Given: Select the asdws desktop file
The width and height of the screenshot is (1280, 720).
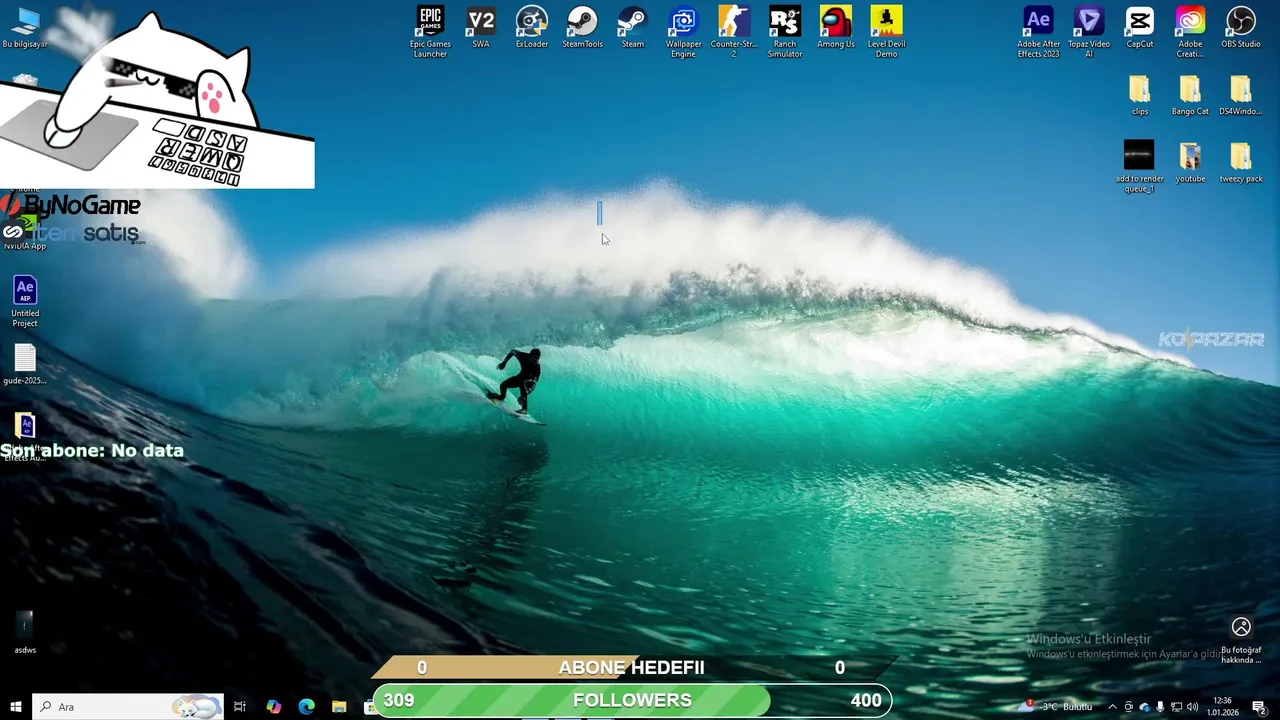Looking at the screenshot, I should [x=25, y=633].
